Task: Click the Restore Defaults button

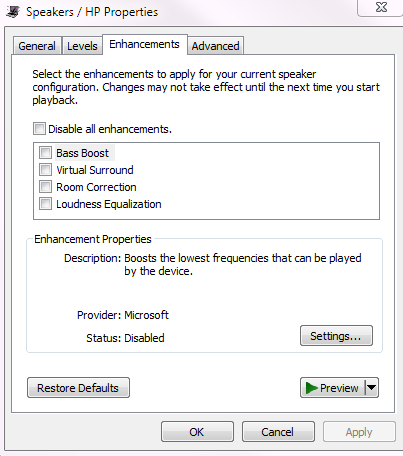Action: 78,388
